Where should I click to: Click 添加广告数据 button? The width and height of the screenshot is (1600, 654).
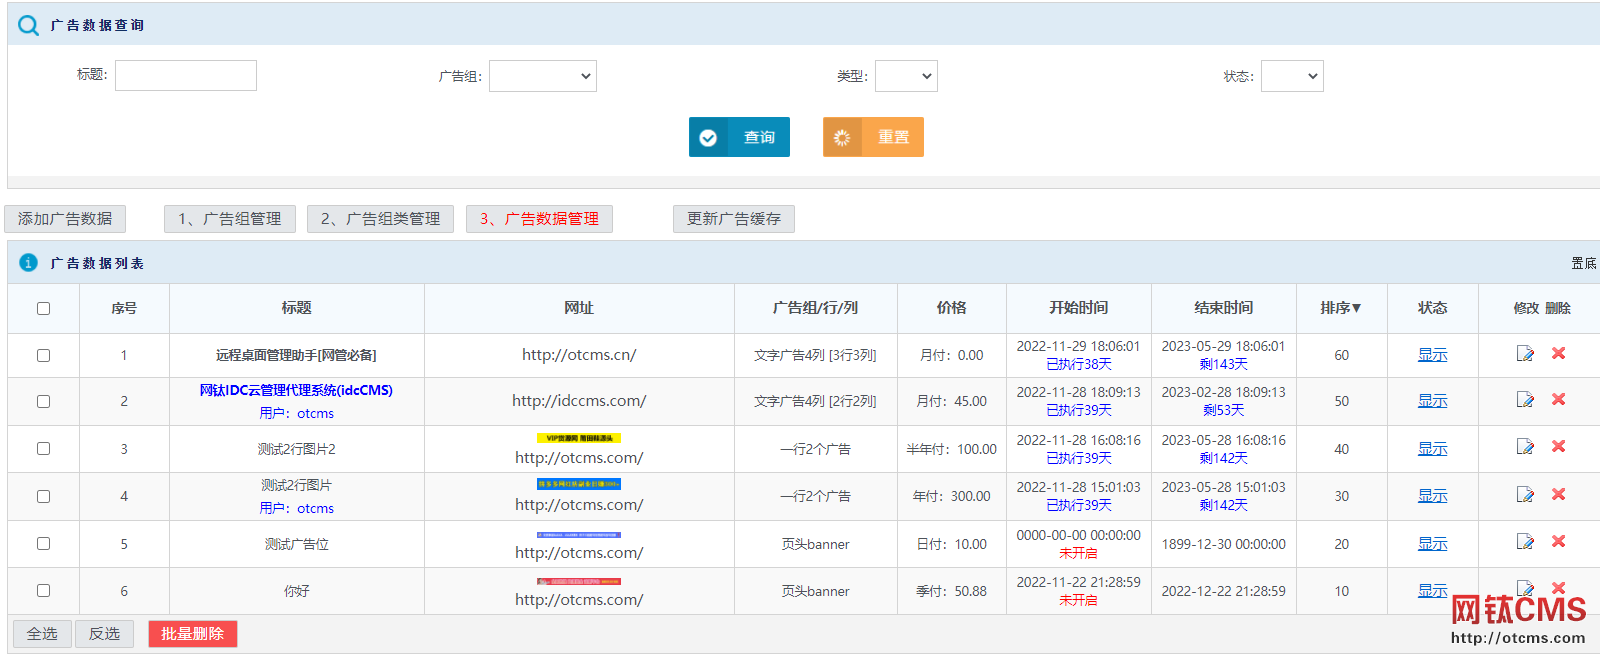(65, 219)
